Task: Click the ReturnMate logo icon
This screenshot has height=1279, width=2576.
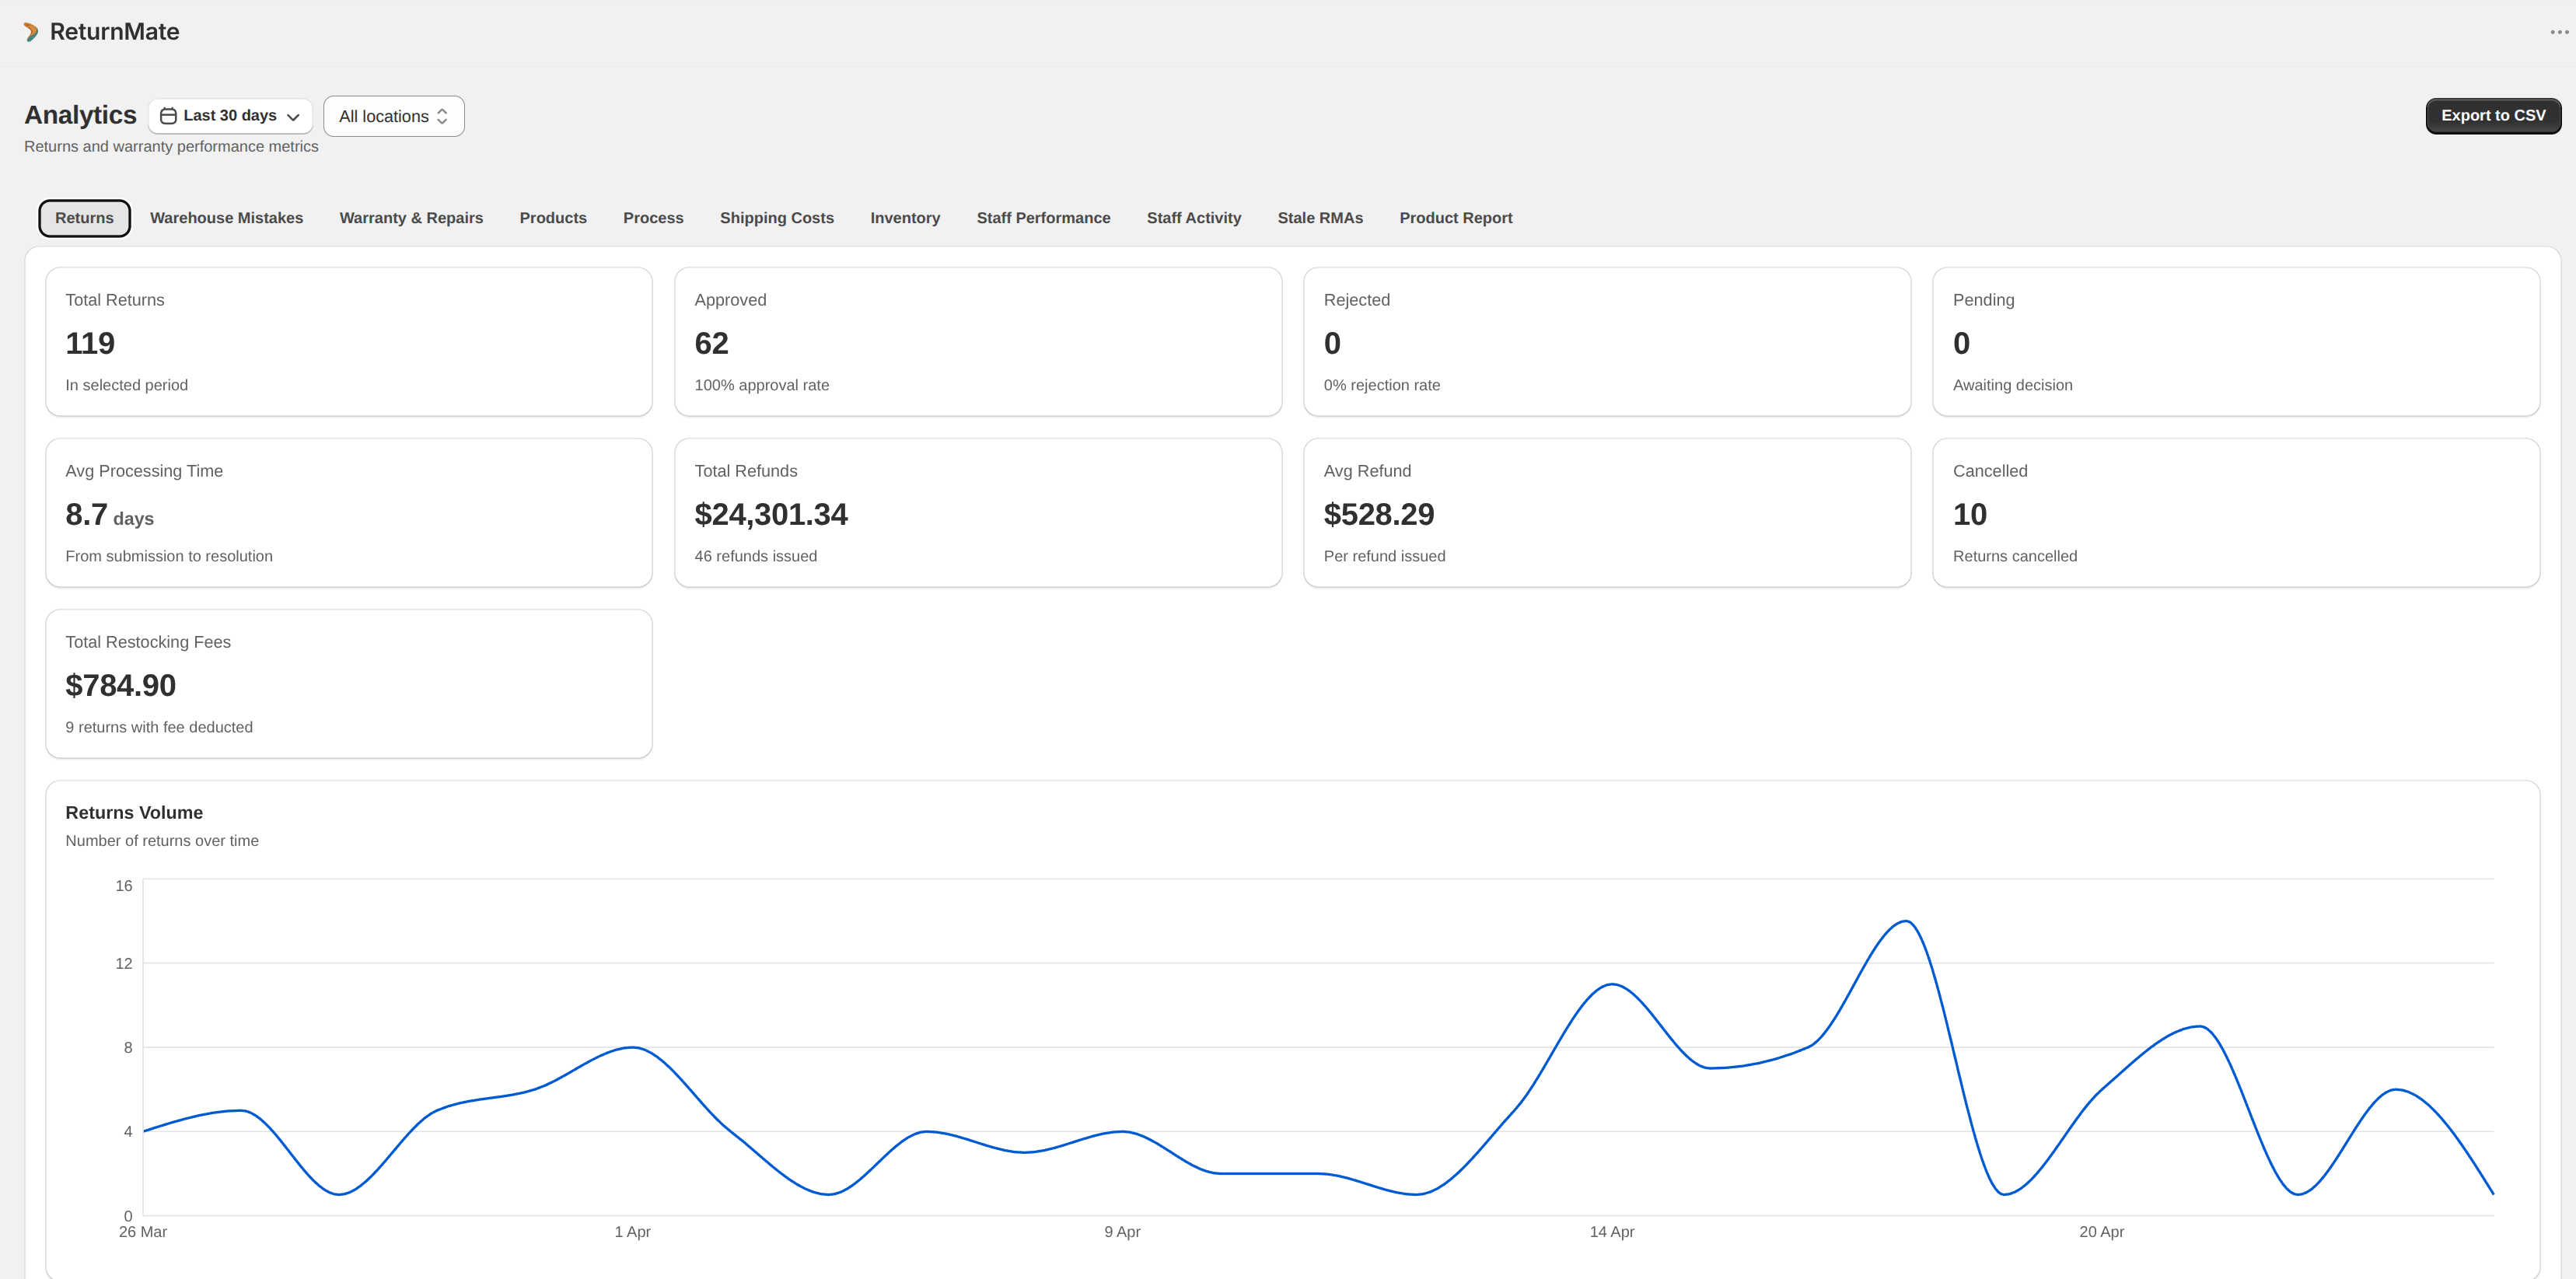Action: click(x=31, y=32)
